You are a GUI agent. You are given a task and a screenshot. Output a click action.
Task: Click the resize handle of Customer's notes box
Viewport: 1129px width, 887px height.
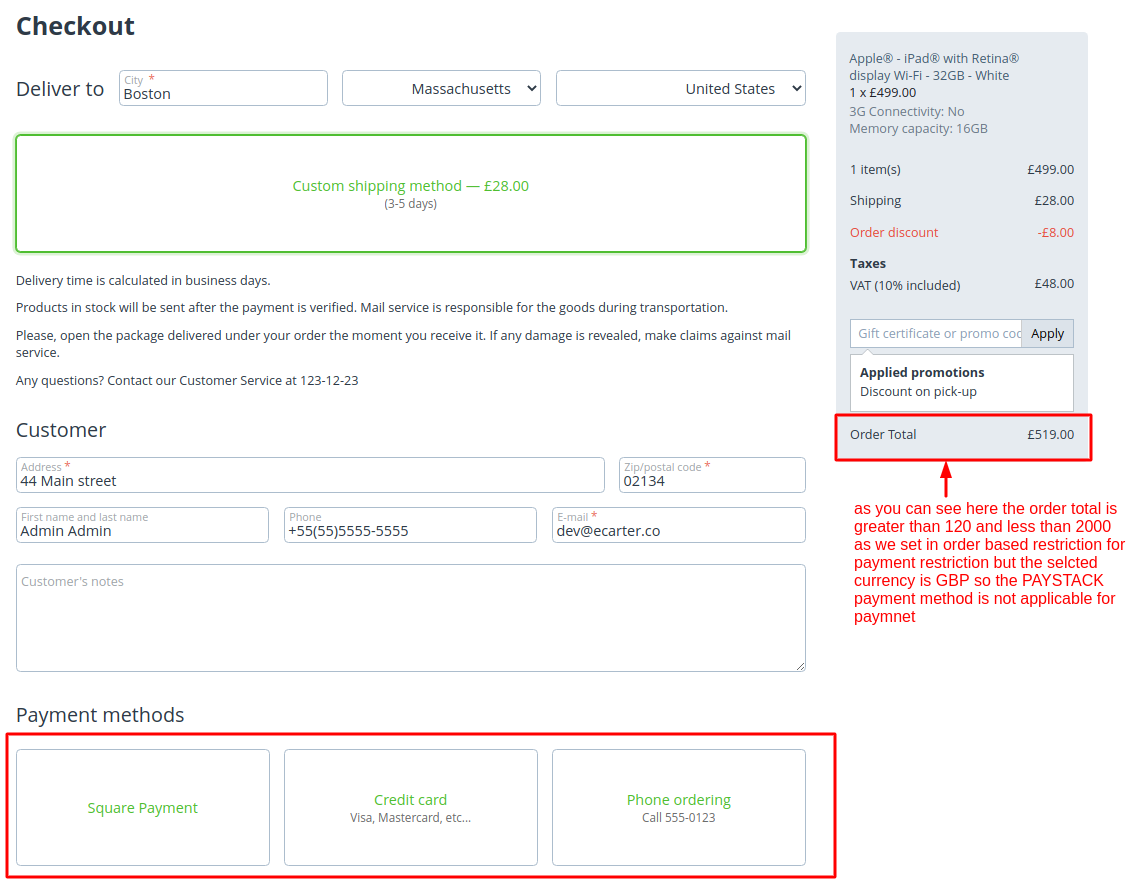(799, 665)
